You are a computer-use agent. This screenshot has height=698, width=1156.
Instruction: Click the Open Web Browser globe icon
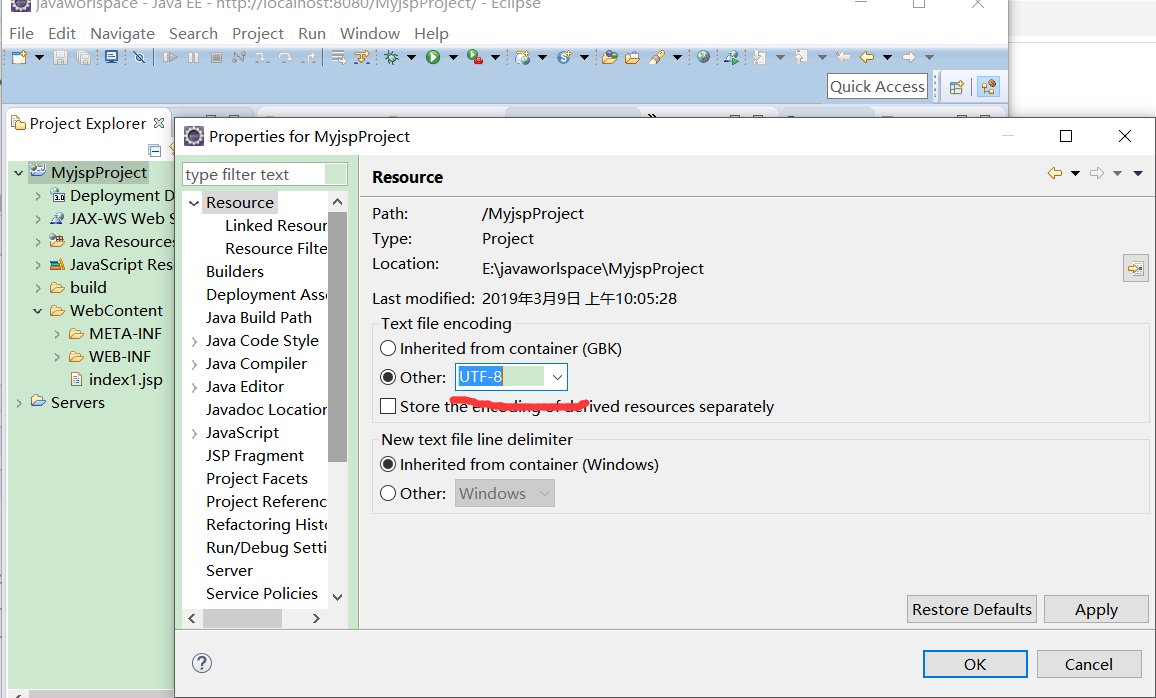pyautogui.click(x=704, y=58)
